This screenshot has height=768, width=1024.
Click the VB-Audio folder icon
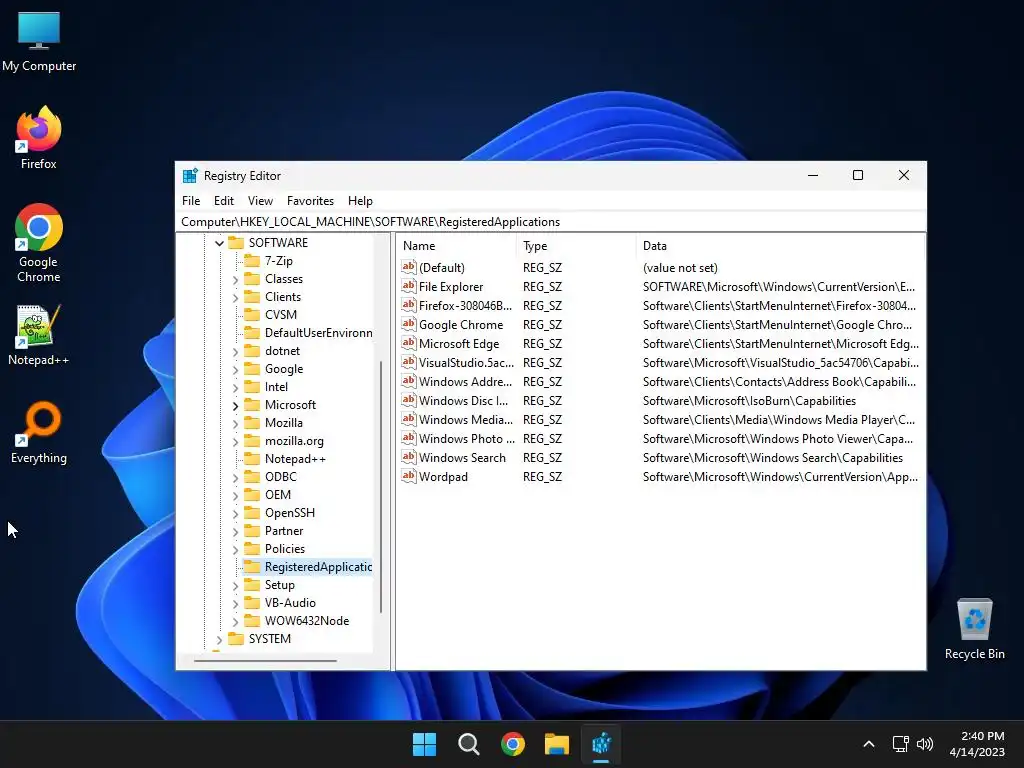pos(252,603)
